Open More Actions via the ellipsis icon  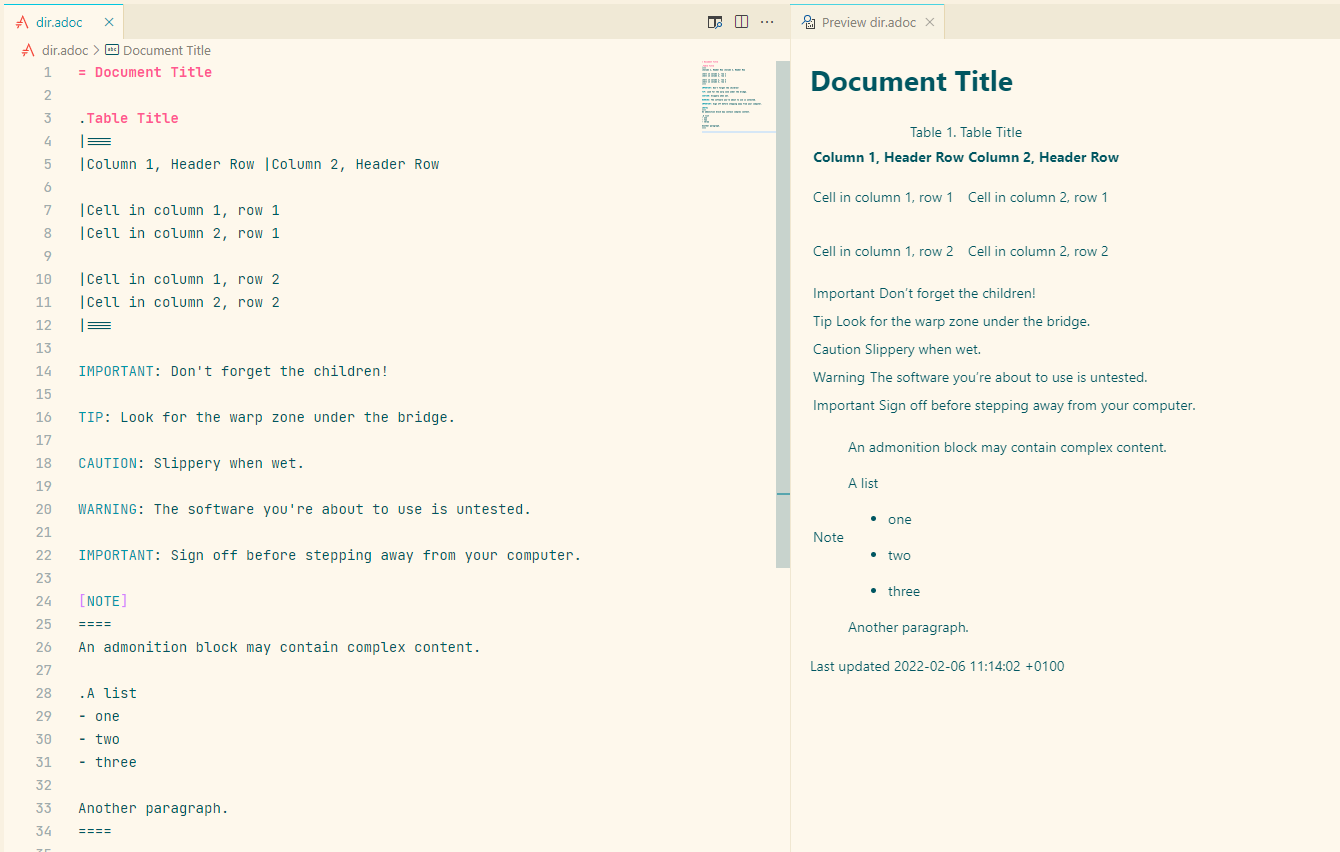point(767,21)
